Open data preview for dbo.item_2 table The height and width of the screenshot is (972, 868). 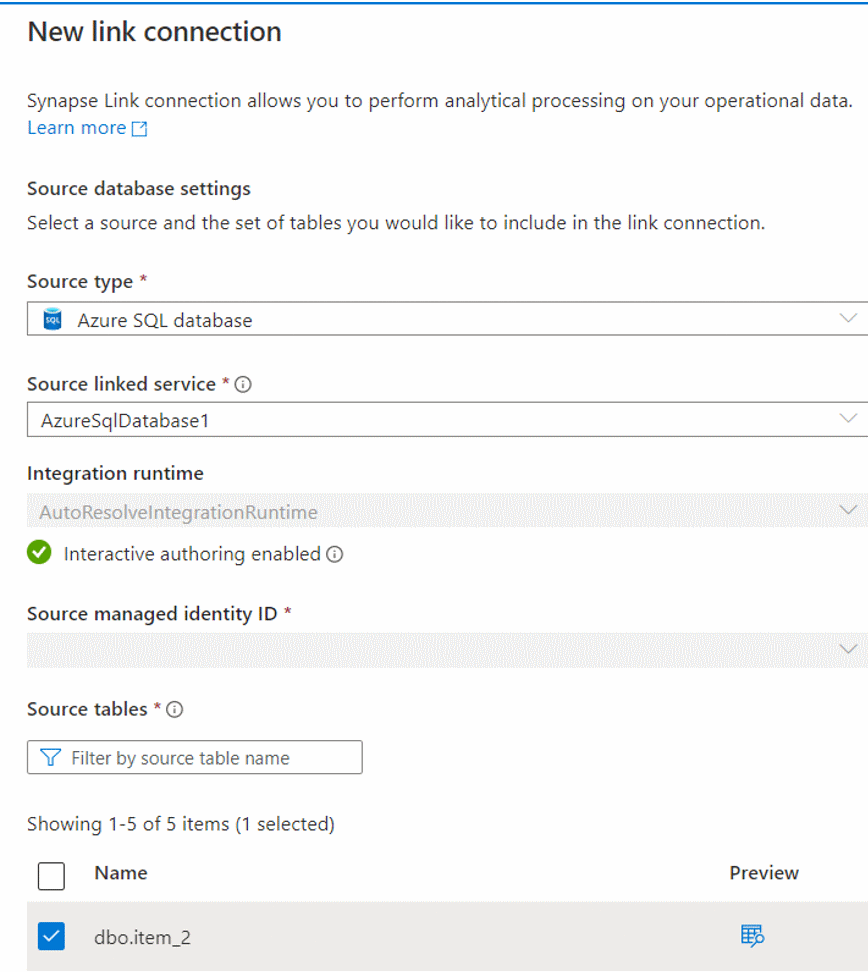[752, 935]
